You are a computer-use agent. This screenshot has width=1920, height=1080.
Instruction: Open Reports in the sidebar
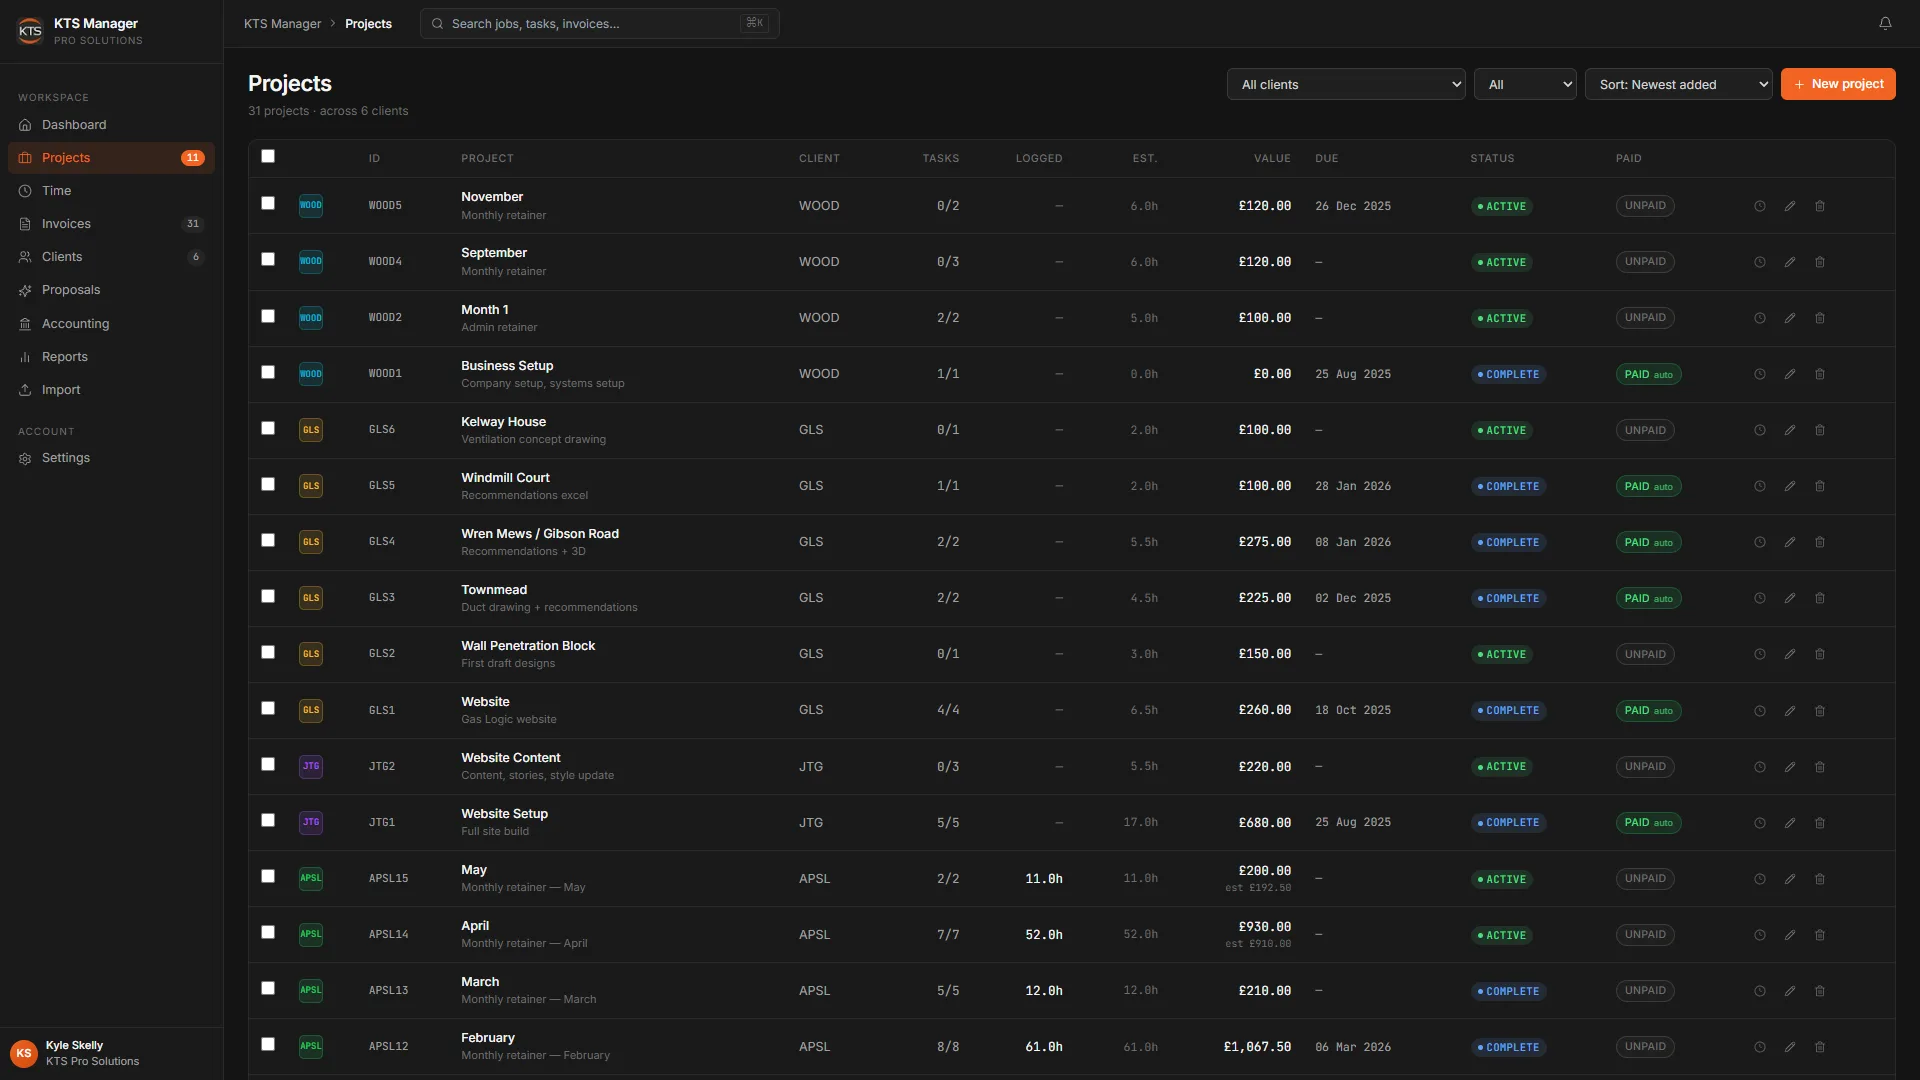click(x=111, y=357)
